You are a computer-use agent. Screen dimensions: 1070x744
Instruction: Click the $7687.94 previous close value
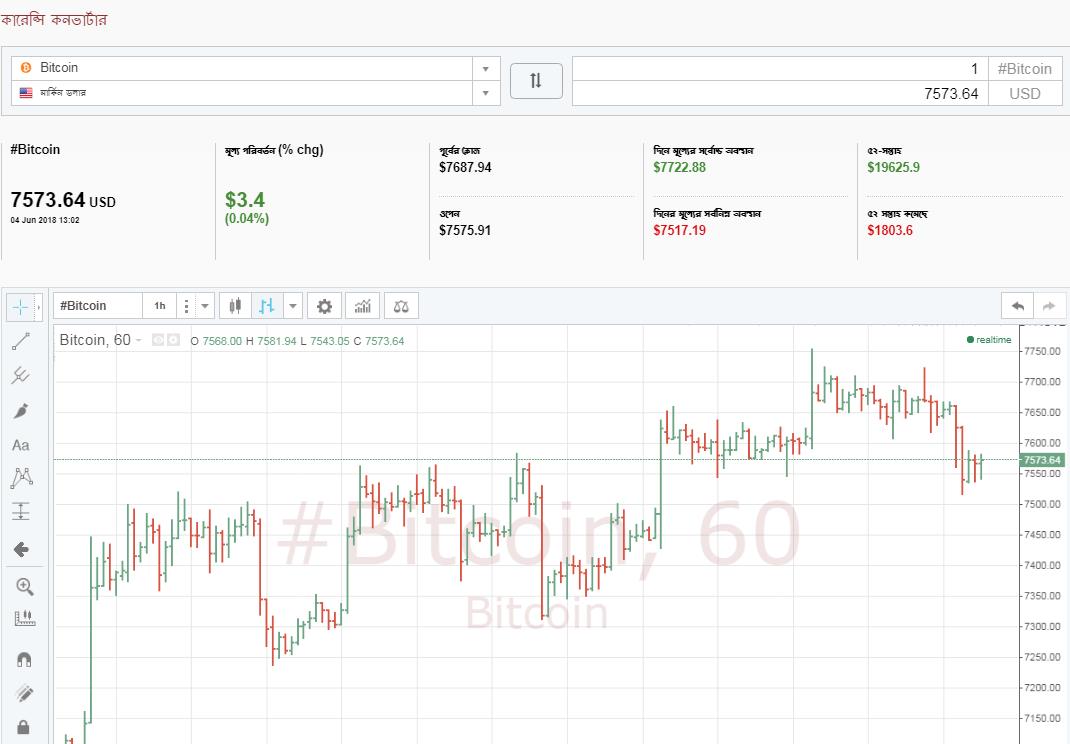click(x=465, y=167)
